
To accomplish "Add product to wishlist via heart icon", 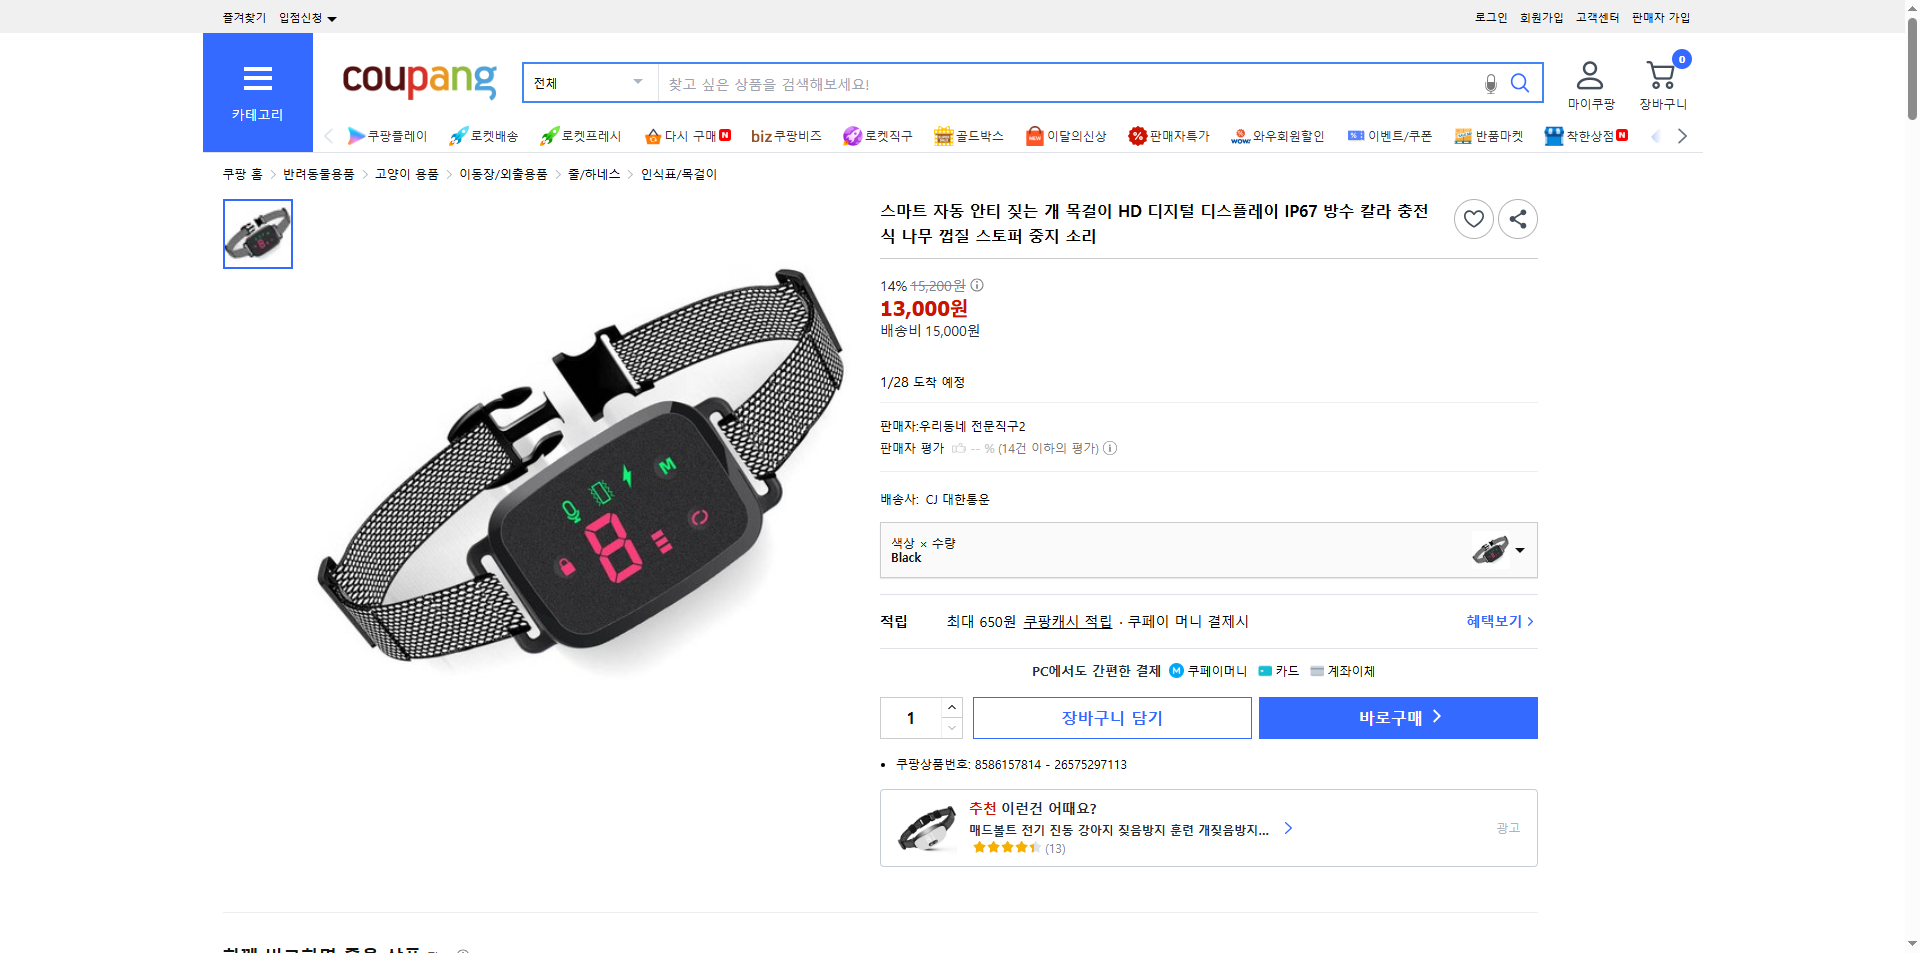I will [1473, 218].
